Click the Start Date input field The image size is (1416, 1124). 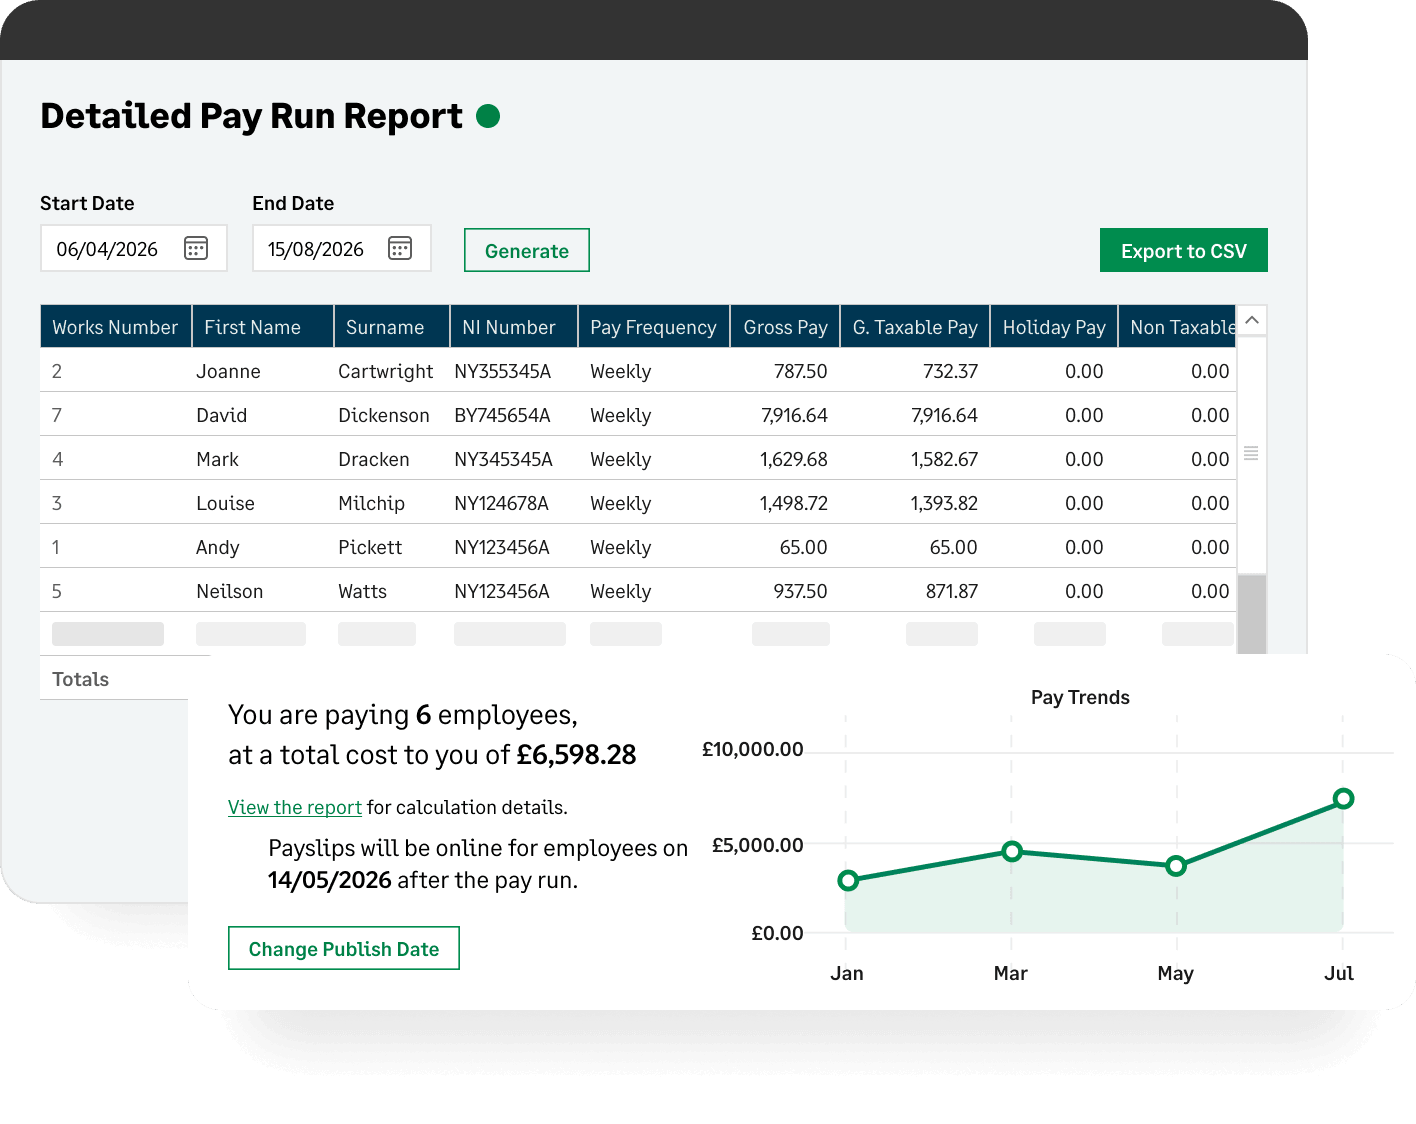[134, 248]
